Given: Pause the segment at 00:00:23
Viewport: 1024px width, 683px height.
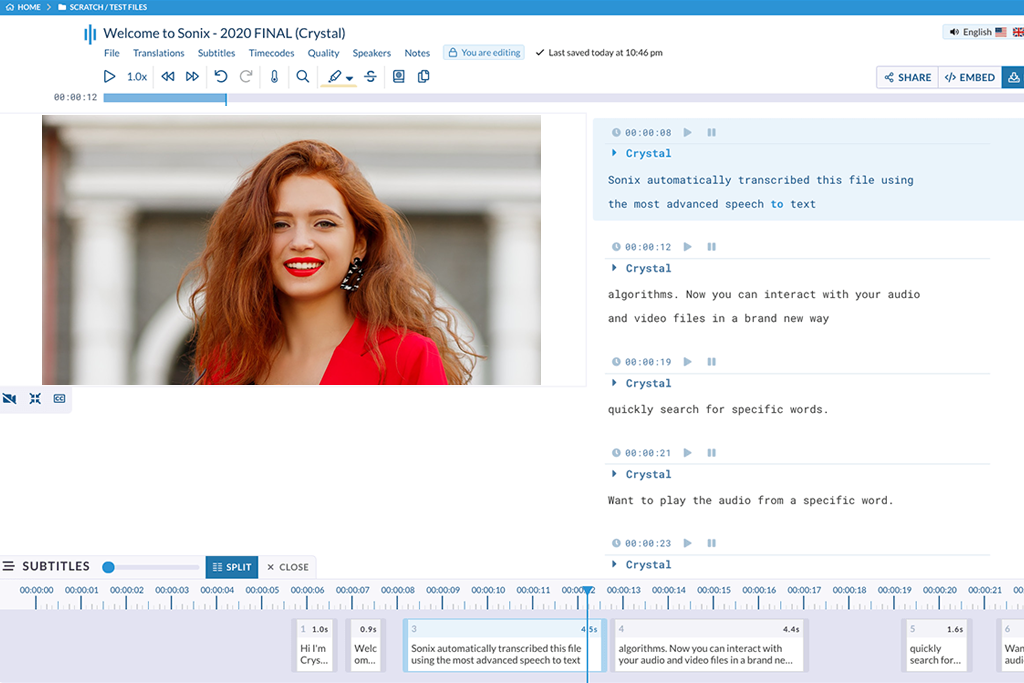Looking at the screenshot, I should click(x=711, y=543).
